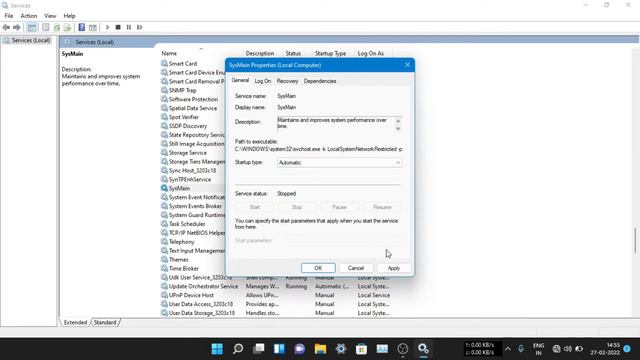The height and width of the screenshot is (360, 640).
Task: Click the services list vertical scrollbar thumb
Action: coord(635,240)
